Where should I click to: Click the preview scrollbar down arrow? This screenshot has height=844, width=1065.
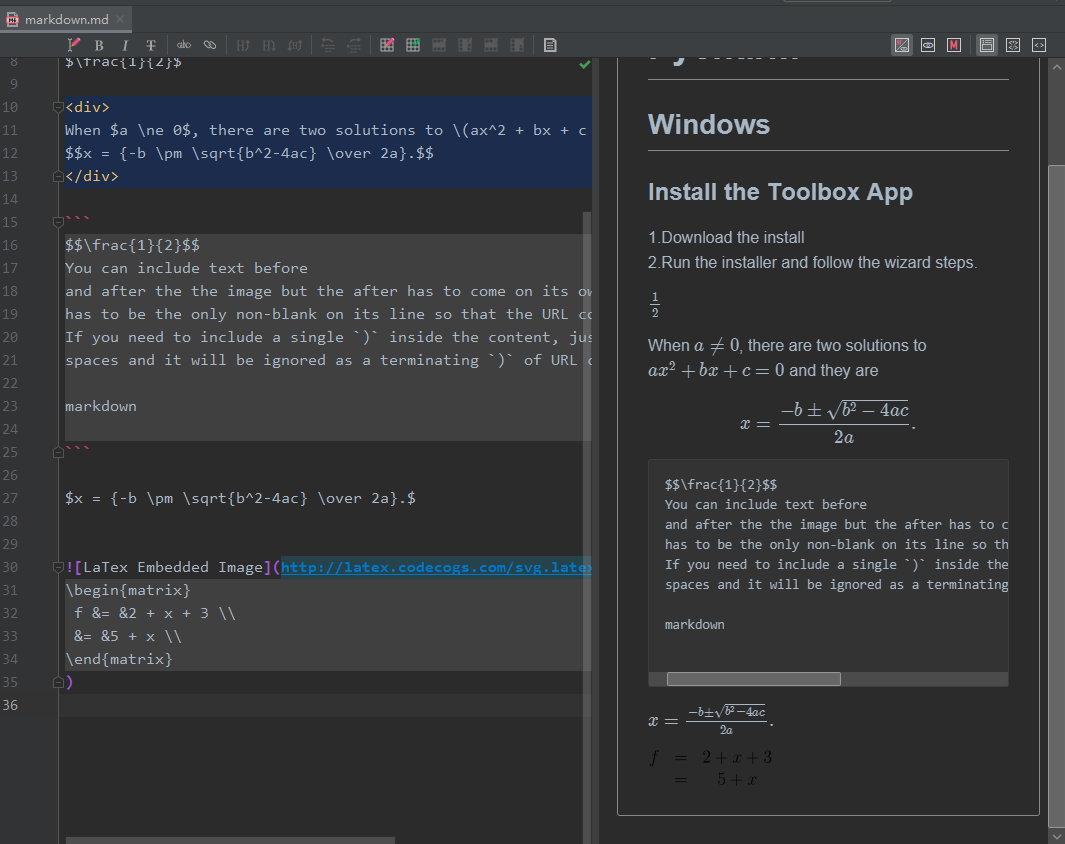point(1056,836)
